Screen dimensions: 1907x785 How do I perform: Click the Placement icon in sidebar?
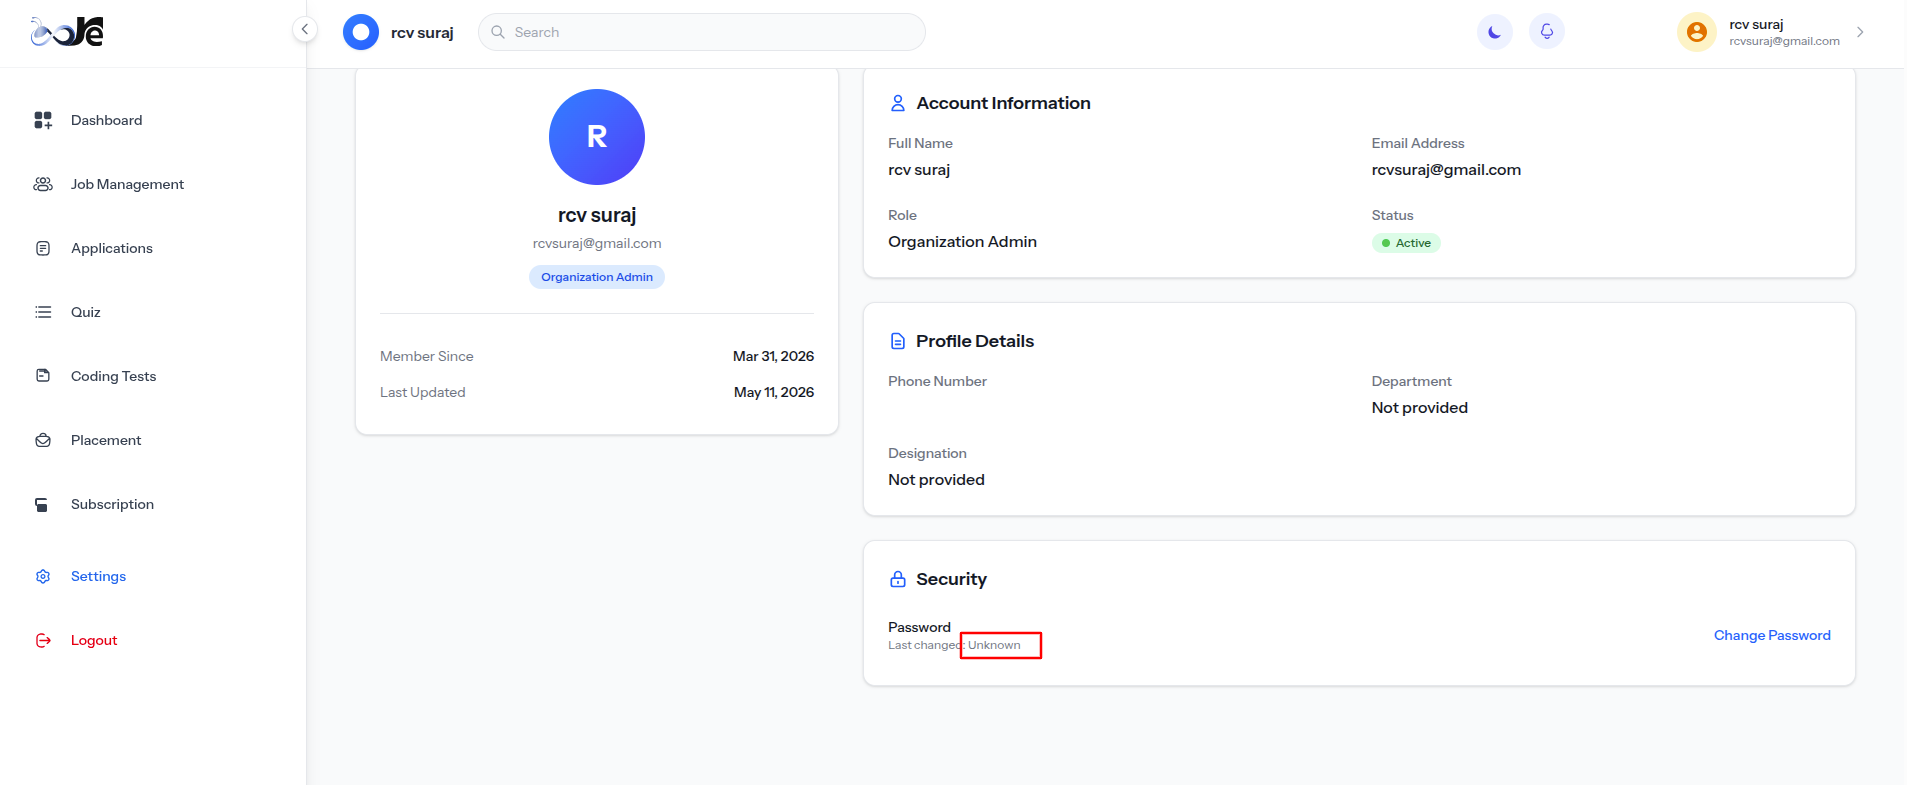point(43,440)
